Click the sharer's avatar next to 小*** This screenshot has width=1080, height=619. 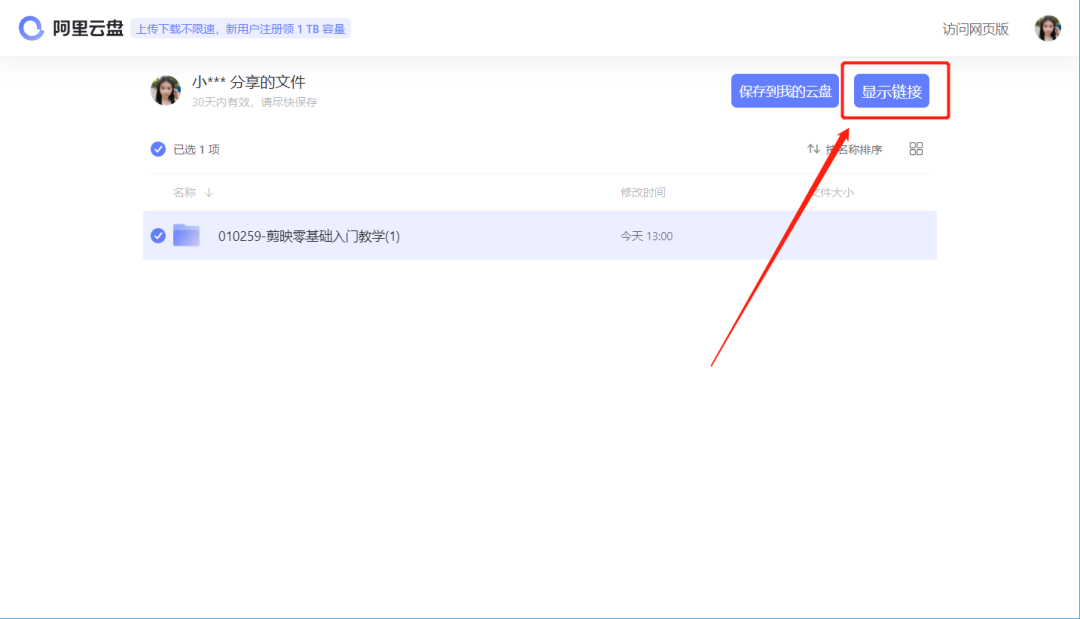165,90
